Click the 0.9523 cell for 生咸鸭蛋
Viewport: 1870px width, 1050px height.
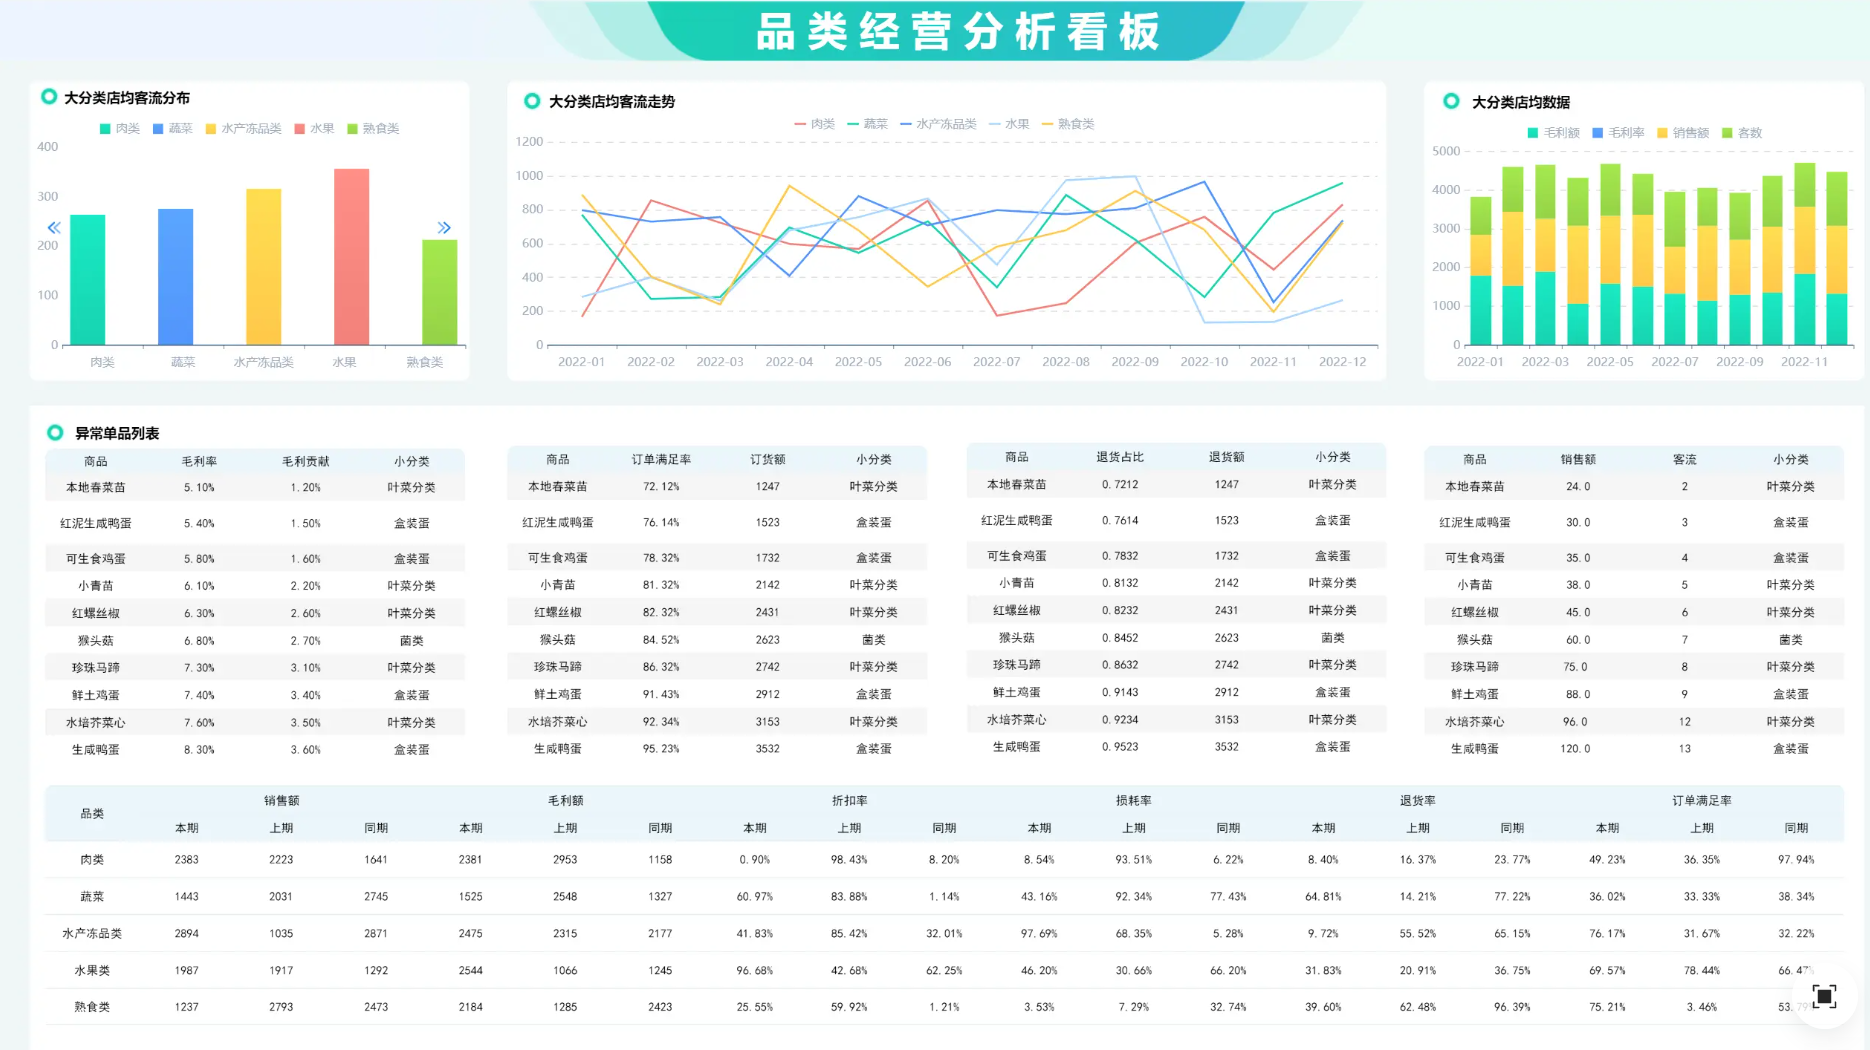[1120, 747]
